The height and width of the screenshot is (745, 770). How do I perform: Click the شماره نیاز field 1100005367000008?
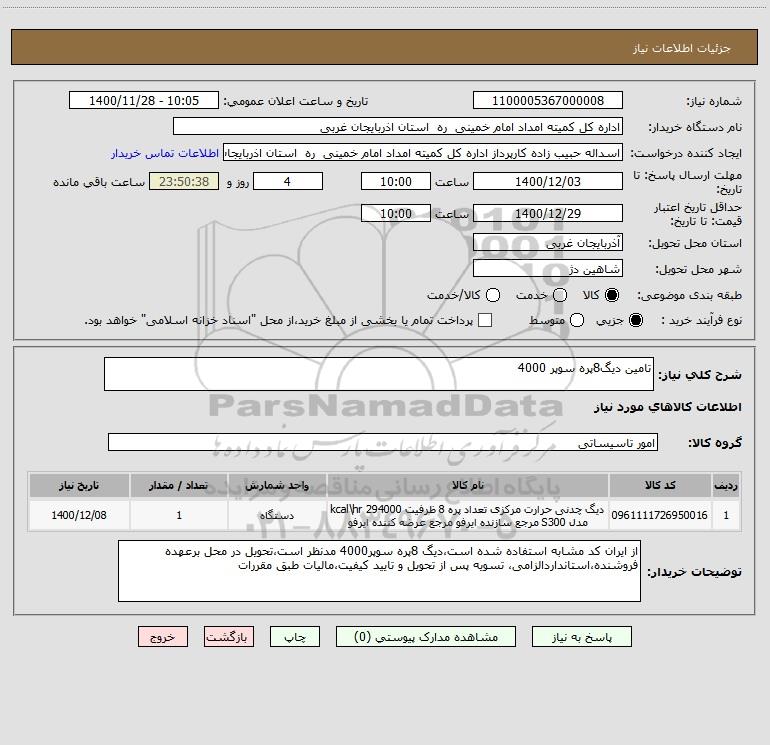point(548,101)
